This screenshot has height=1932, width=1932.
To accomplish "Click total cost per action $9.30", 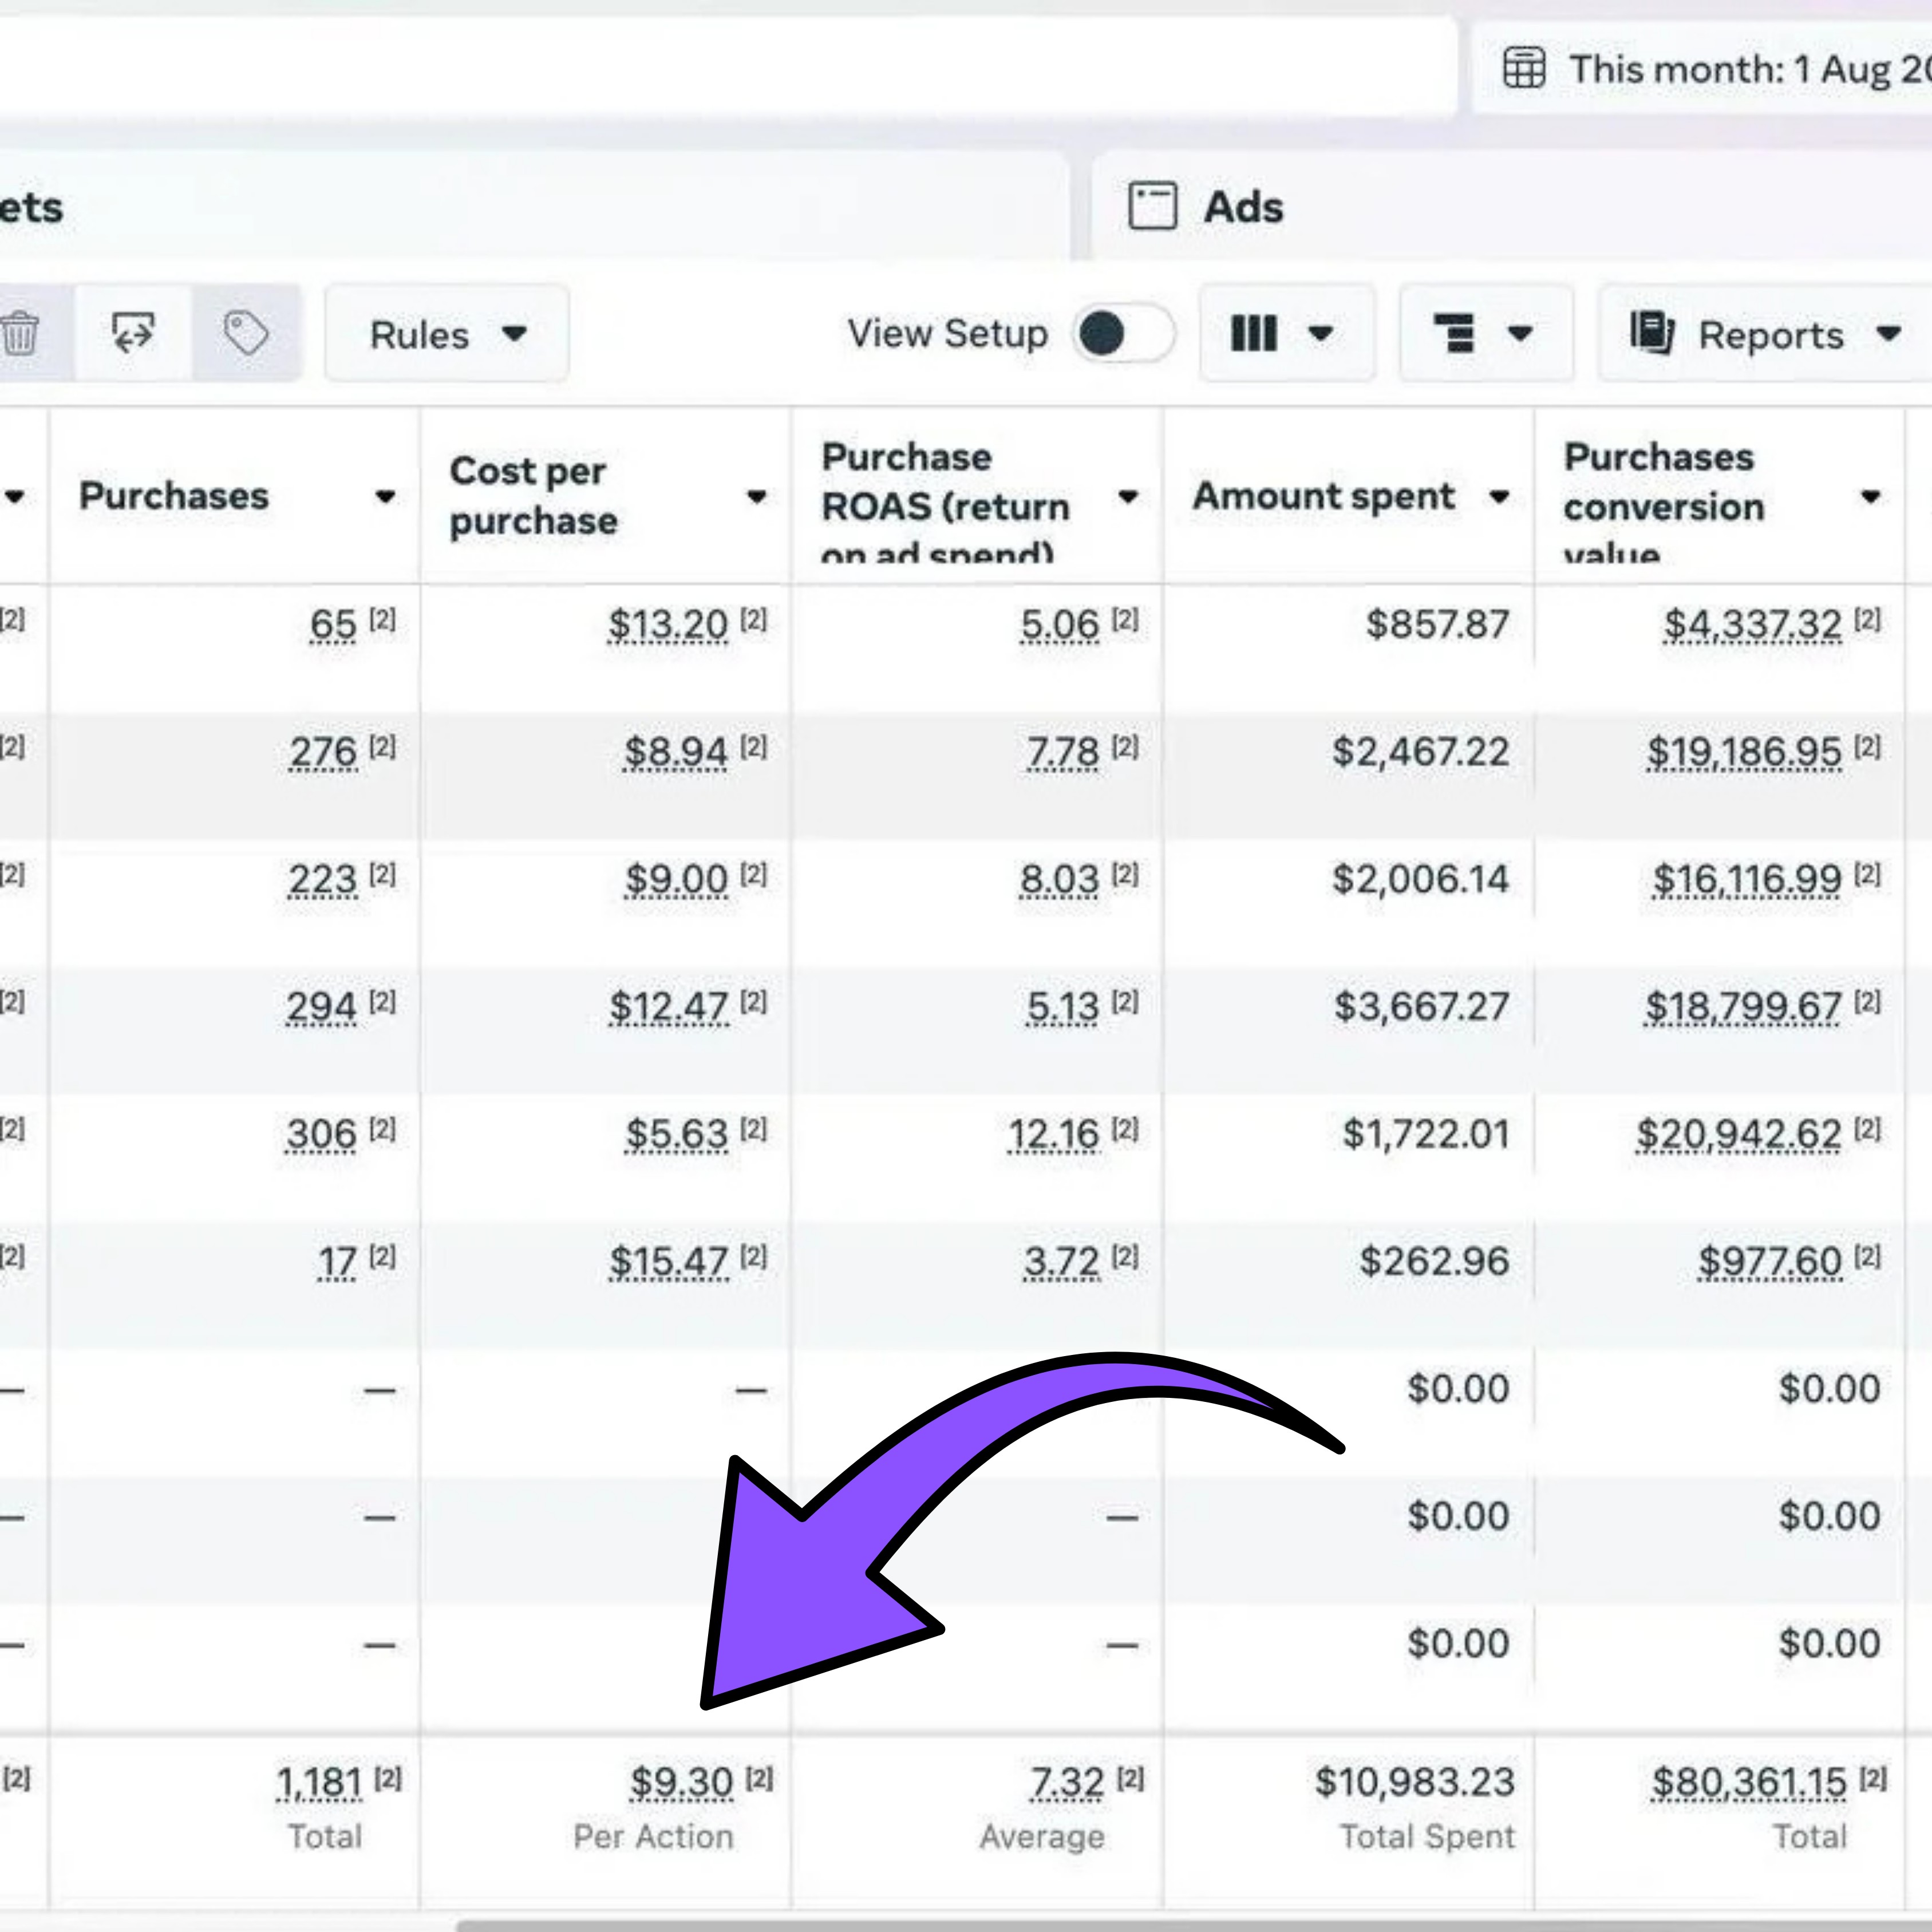I will click(682, 1782).
